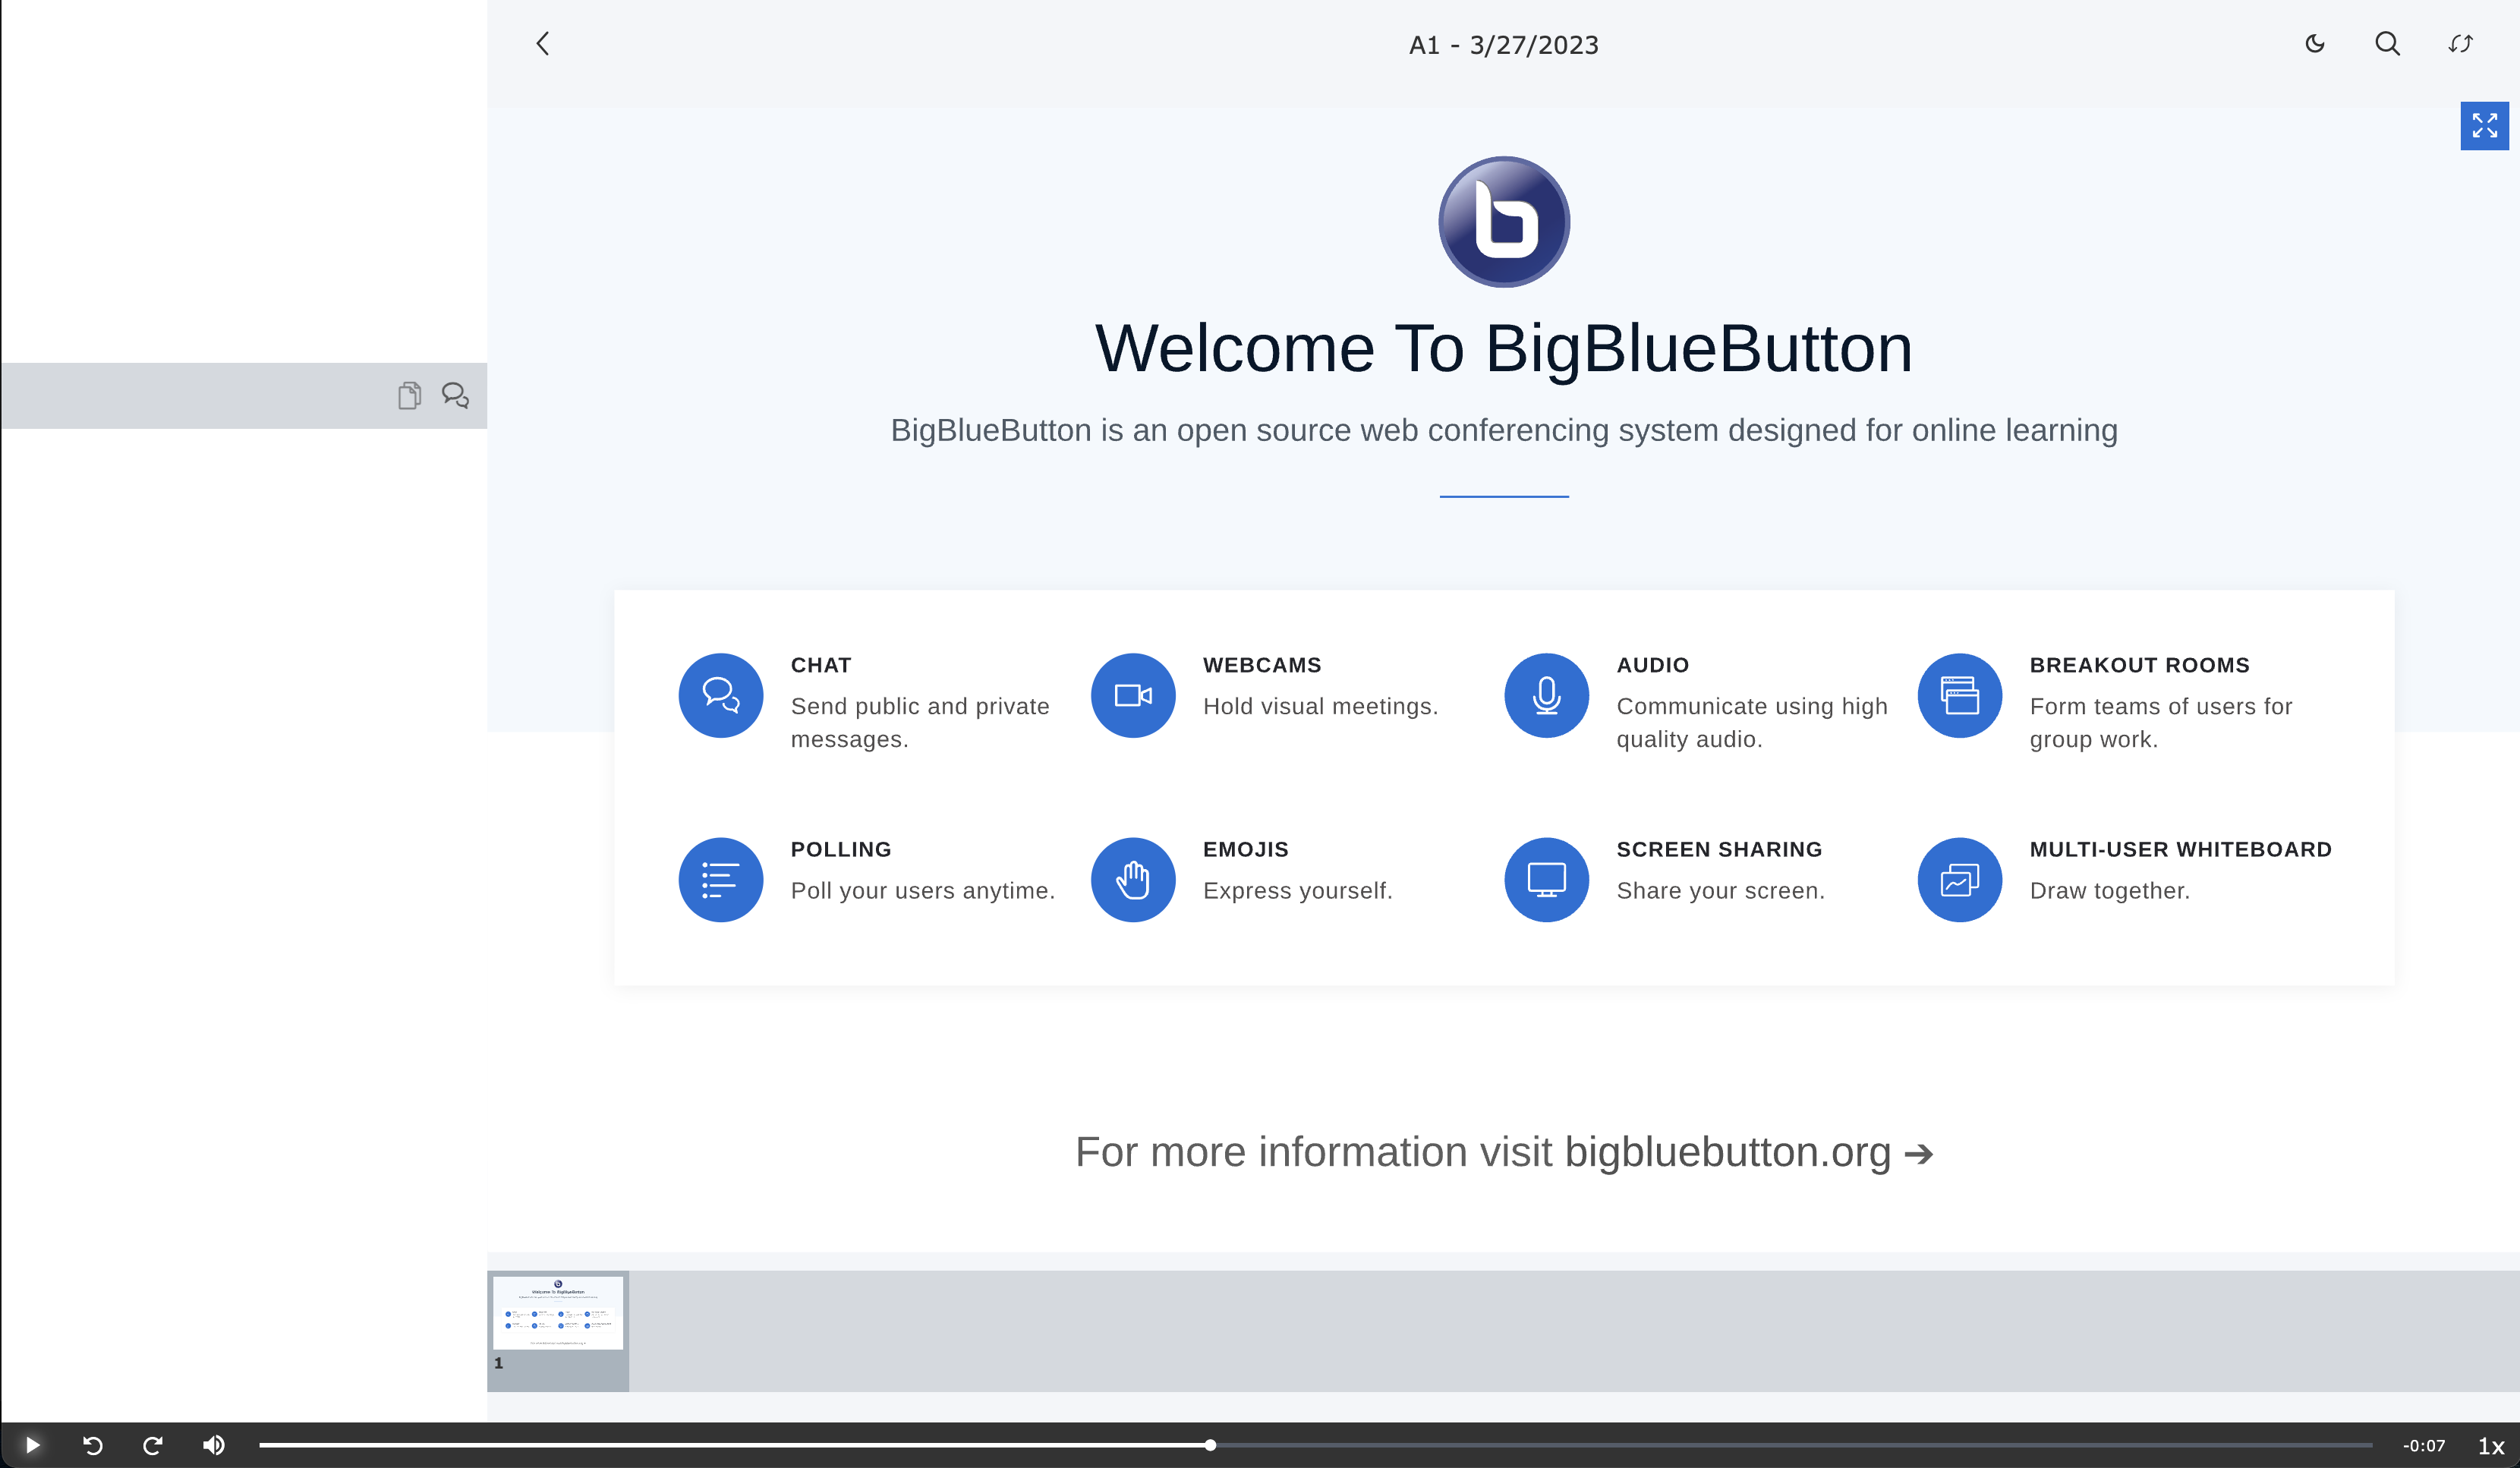Image resolution: width=2520 pixels, height=1468 pixels.
Task: Rewind using the skip-back icon
Action: pyautogui.click(x=92, y=1445)
